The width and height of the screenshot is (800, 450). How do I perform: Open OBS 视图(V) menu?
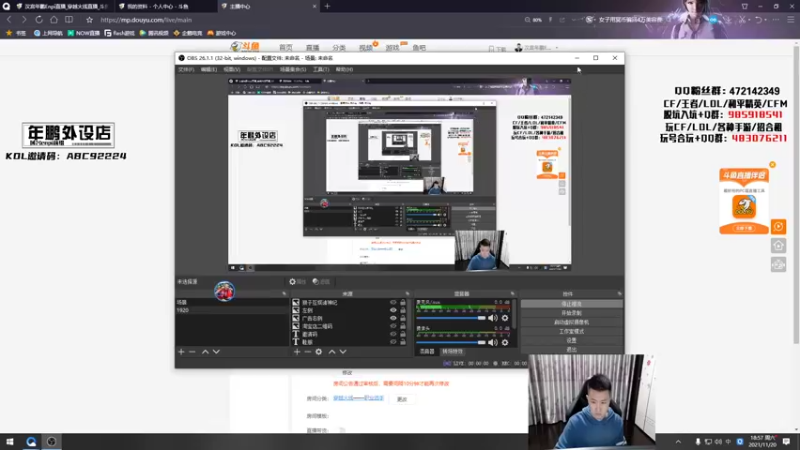[232, 69]
